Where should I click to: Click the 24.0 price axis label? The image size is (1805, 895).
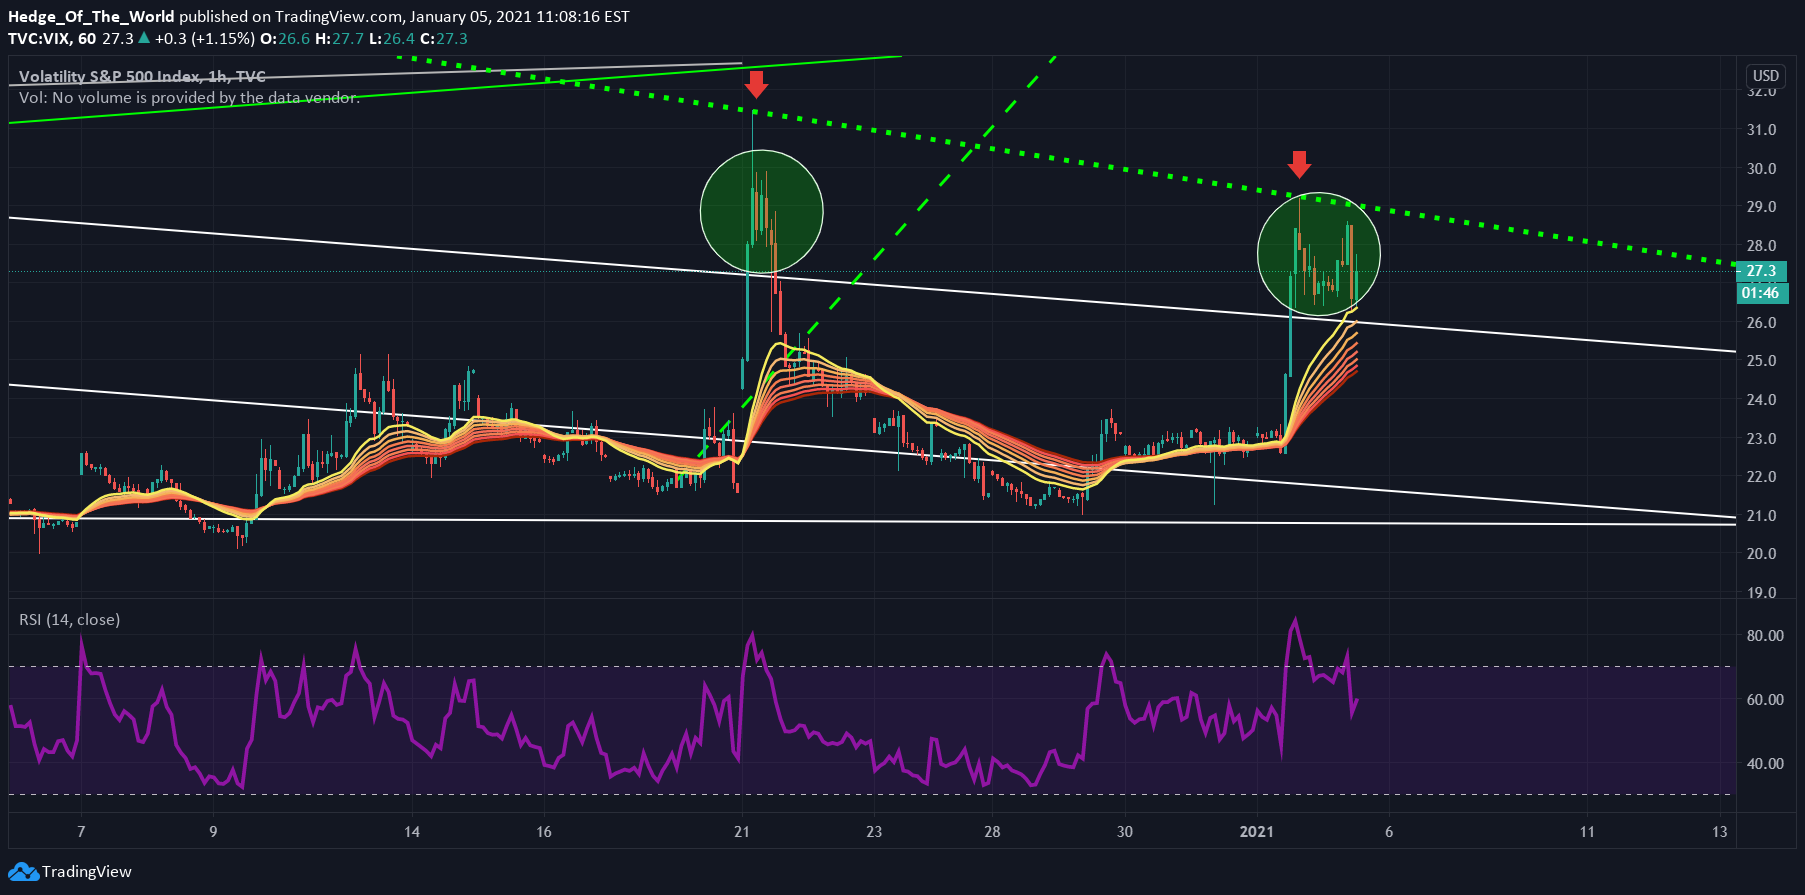(1762, 400)
